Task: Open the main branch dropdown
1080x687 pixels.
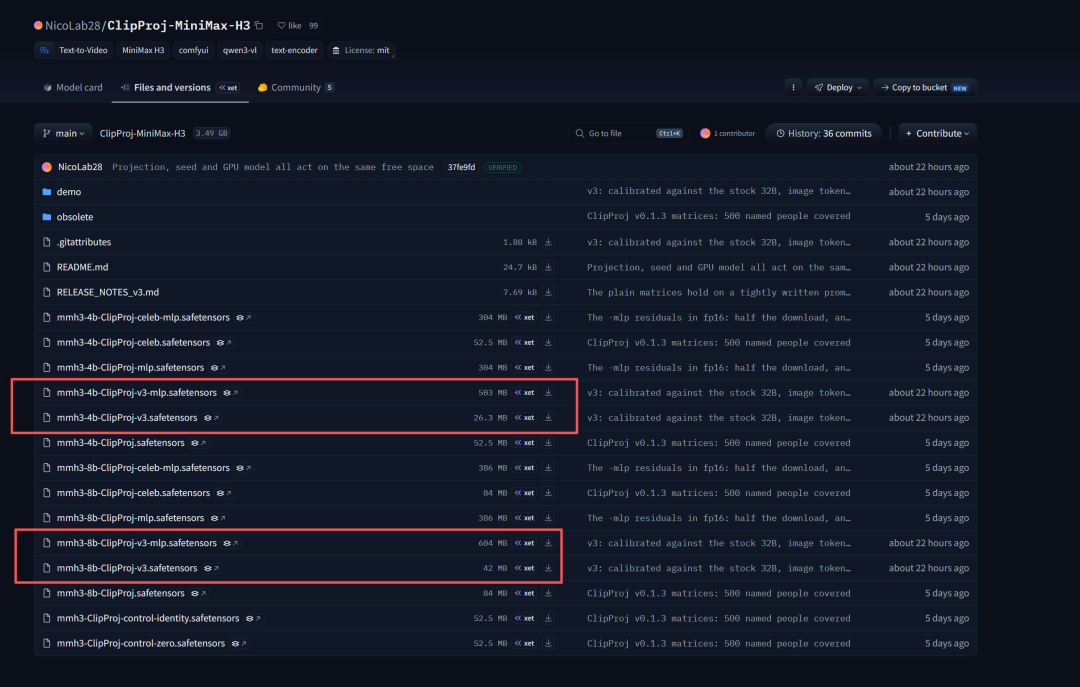Action: [x=63, y=134]
